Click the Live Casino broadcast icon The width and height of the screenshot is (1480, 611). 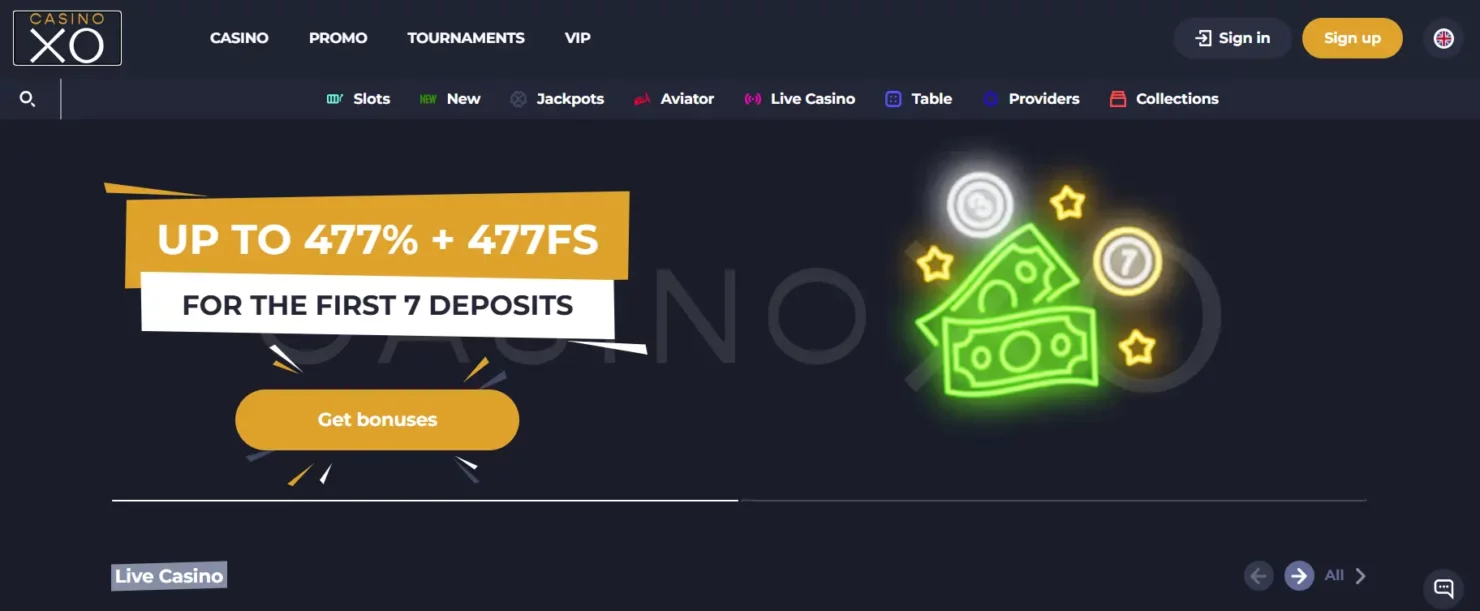tap(753, 99)
